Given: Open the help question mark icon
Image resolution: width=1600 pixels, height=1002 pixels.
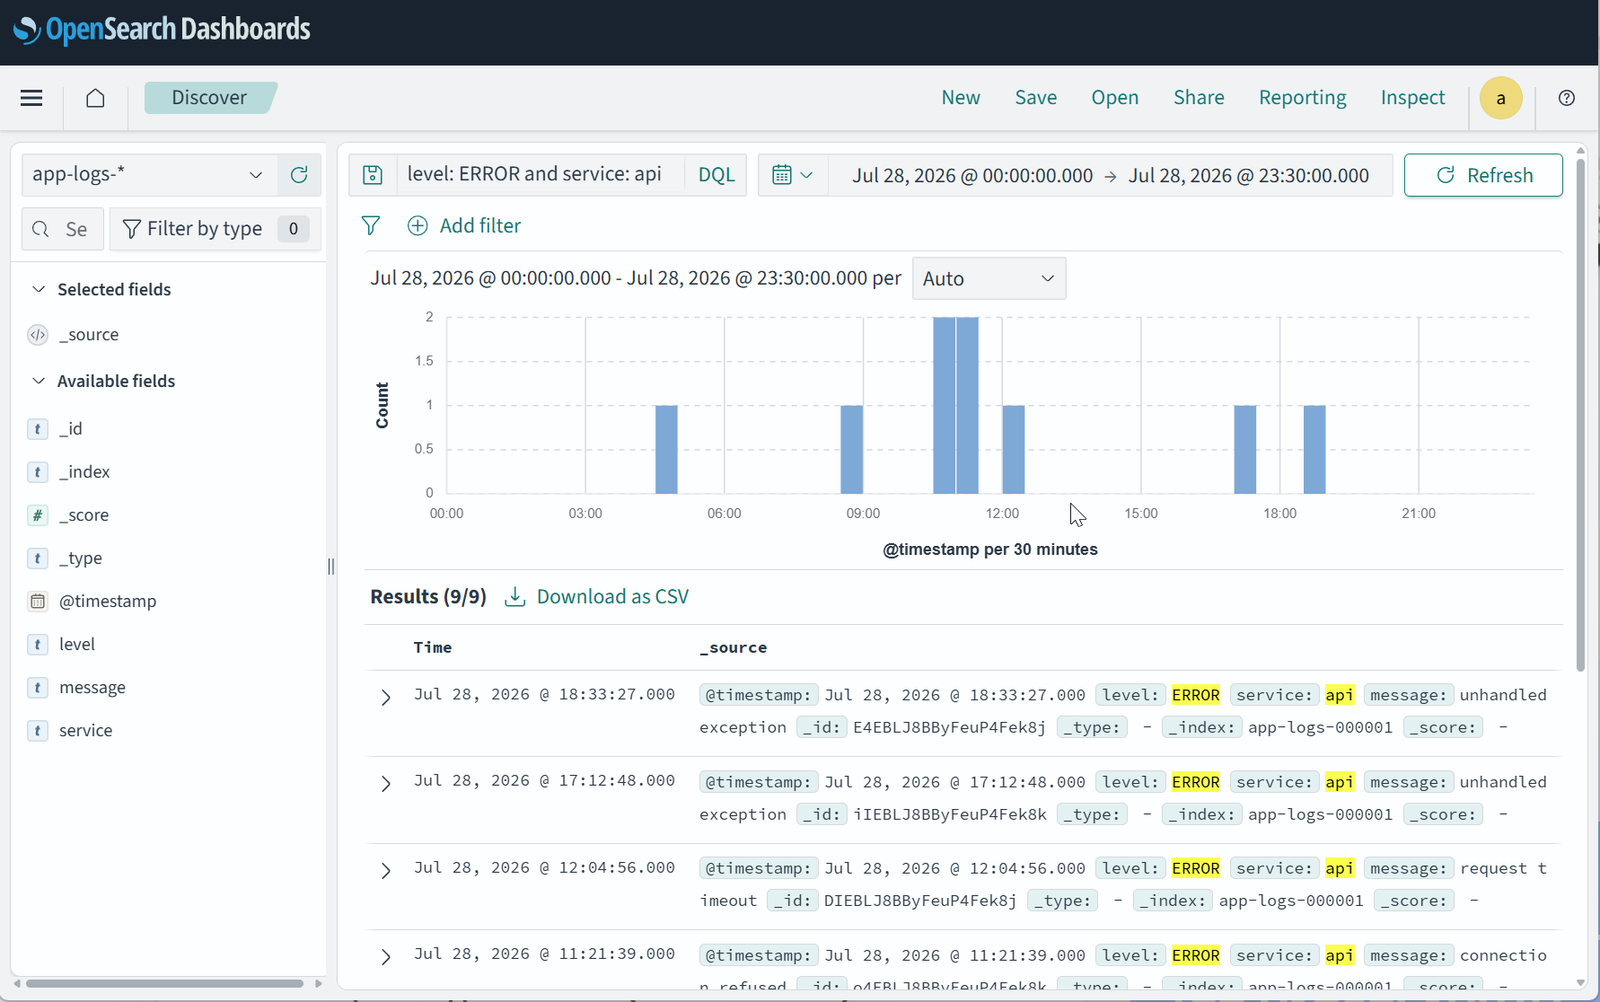Looking at the screenshot, I should (x=1567, y=98).
